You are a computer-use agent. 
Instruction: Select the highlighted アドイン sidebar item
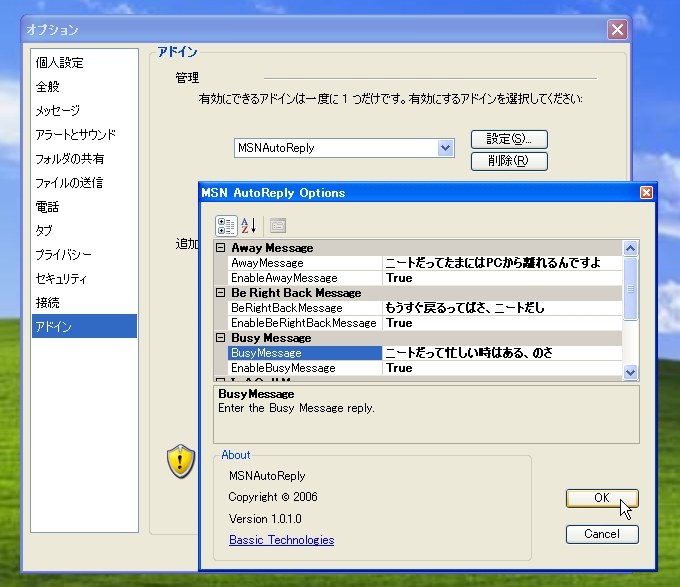(85, 326)
